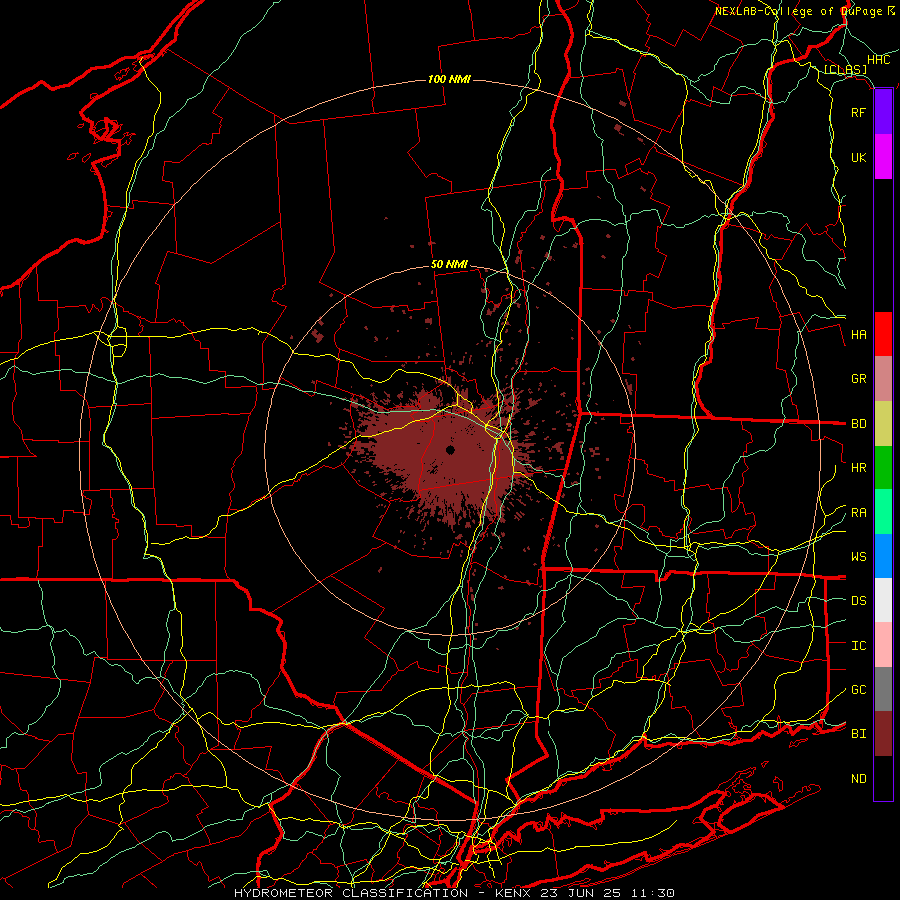This screenshot has width=900, height=900.
Task: Click the UK legend label text
Action: (858, 157)
